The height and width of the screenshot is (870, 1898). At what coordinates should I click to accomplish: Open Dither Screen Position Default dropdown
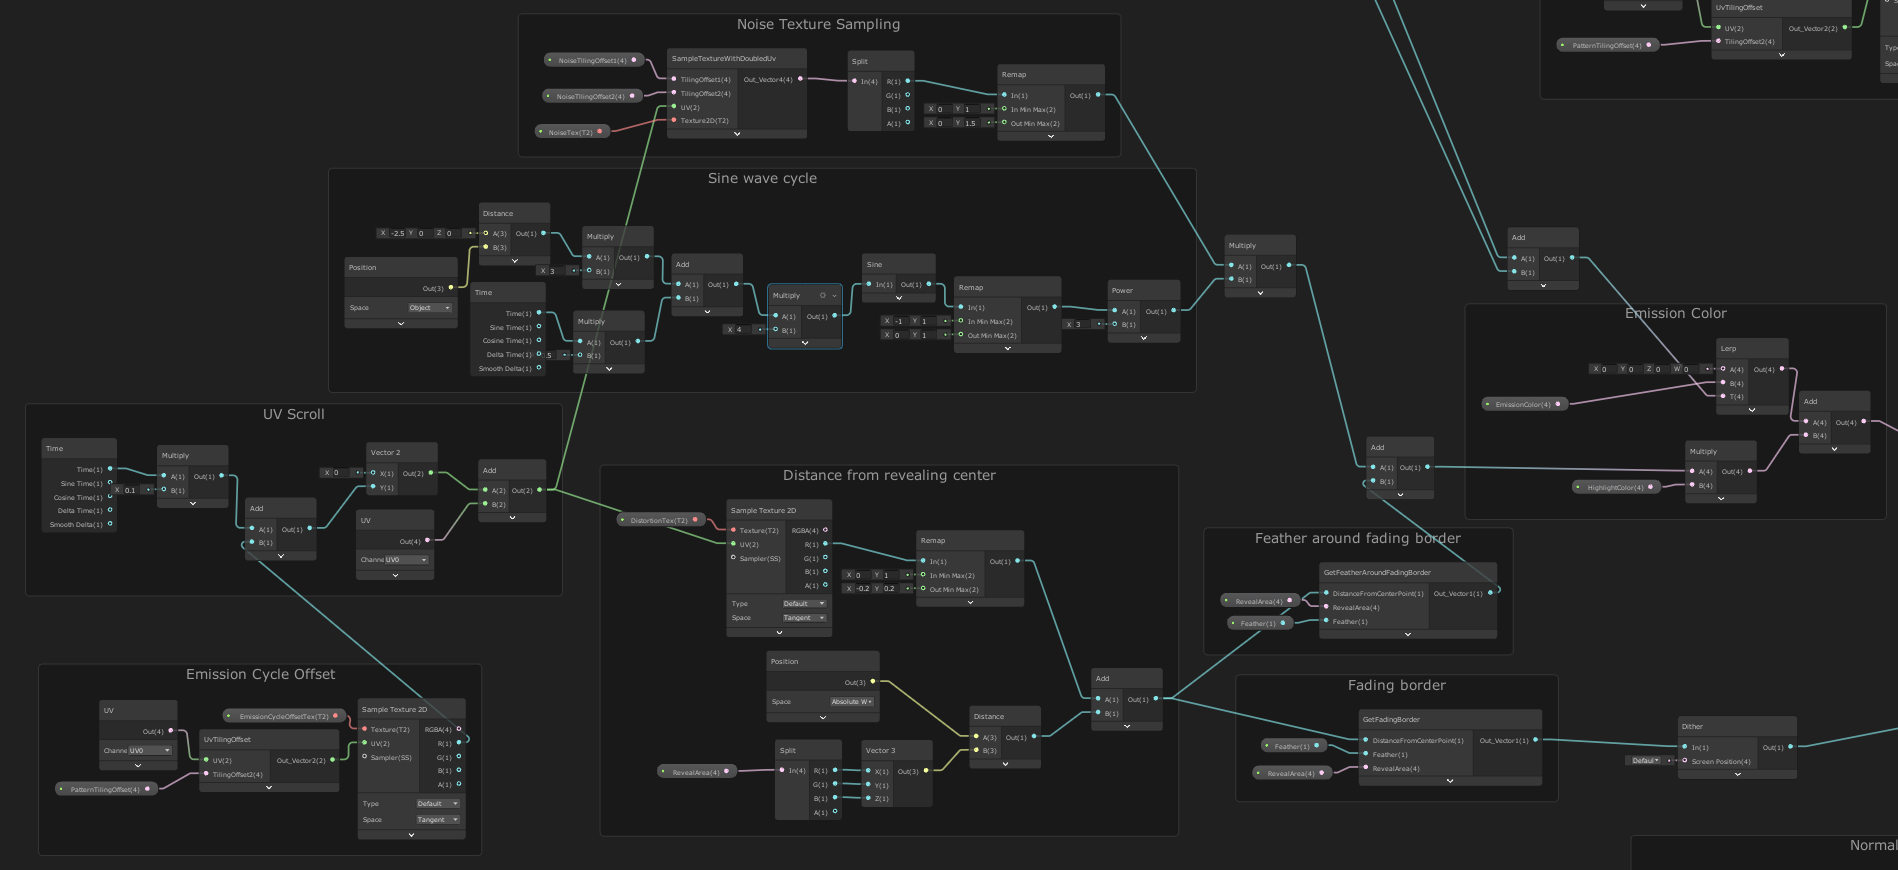pyautogui.click(x=1646, y=761)
